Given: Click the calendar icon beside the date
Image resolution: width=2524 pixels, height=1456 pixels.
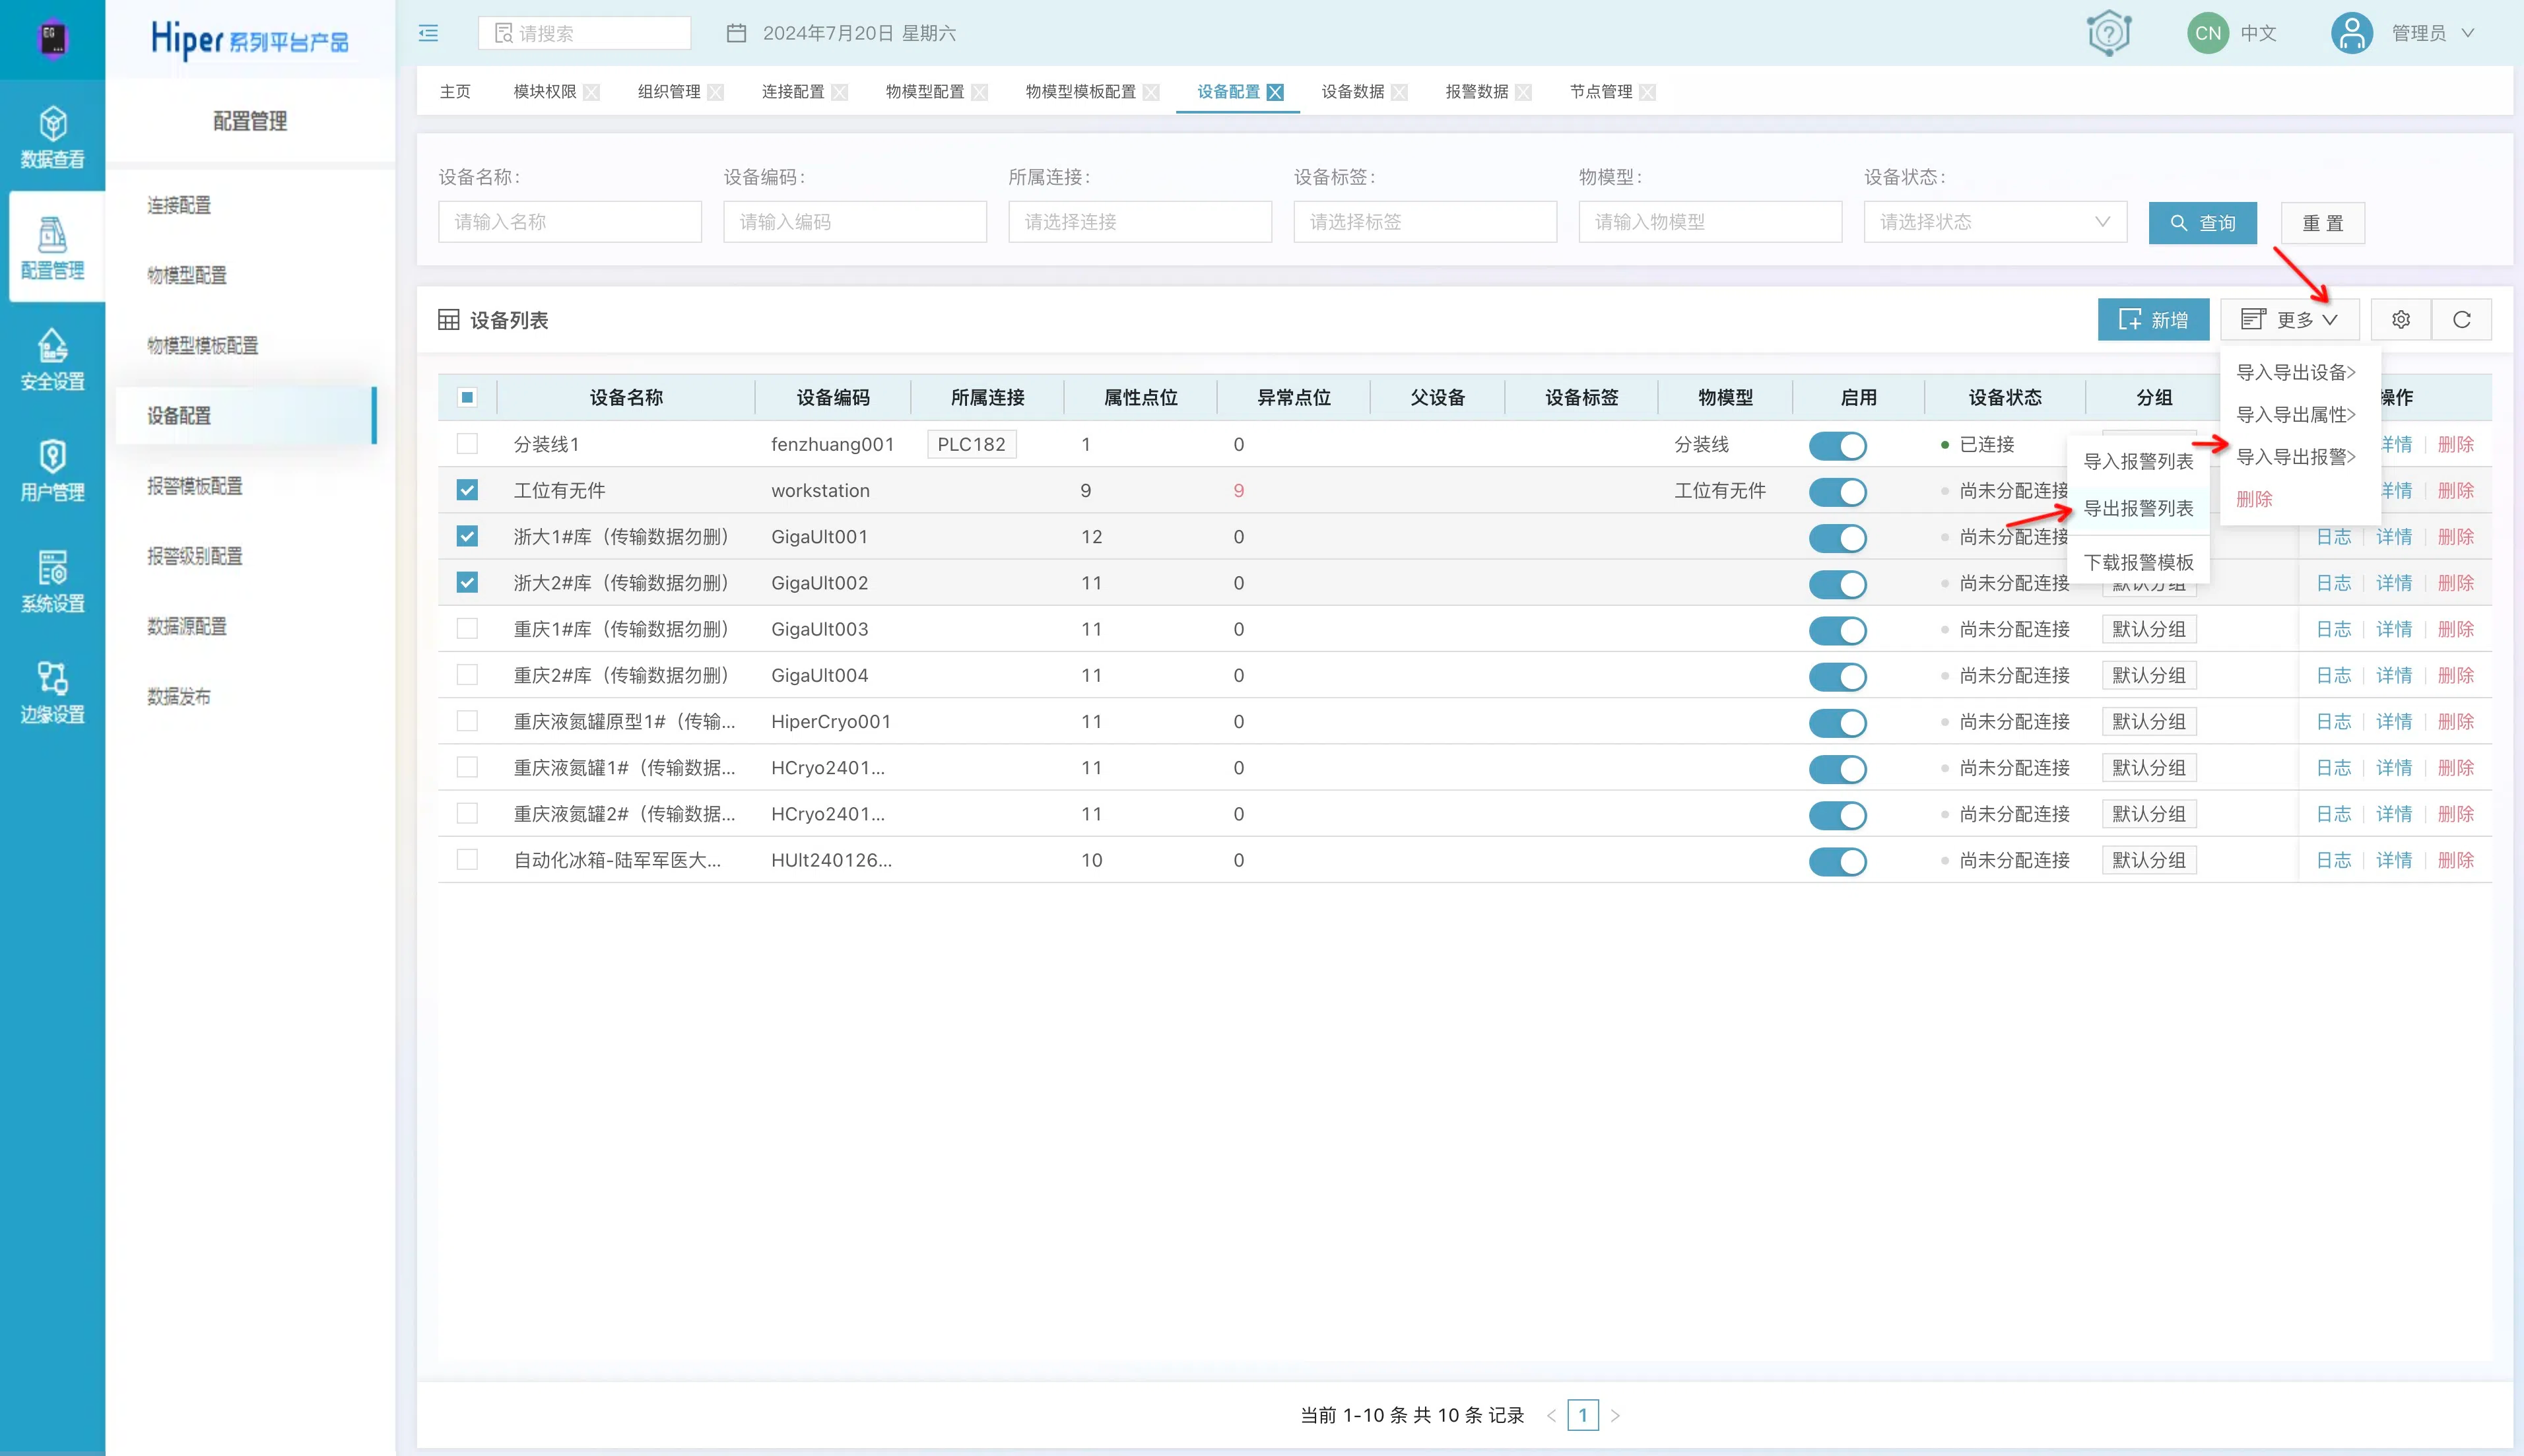Looking at the screenshot, I should tap(736, 33).
